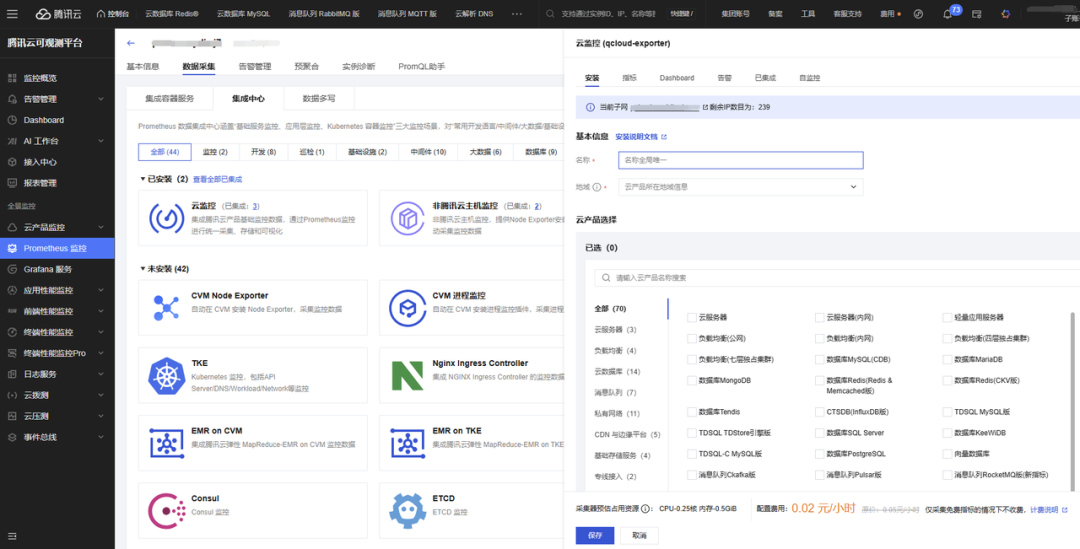
Task: Click the TKE Kubernetes icon
Action: click(166, 375)
